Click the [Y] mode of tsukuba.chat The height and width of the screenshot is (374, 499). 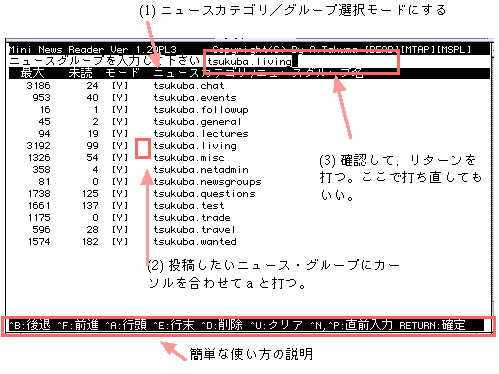click(x=120, y=86)
